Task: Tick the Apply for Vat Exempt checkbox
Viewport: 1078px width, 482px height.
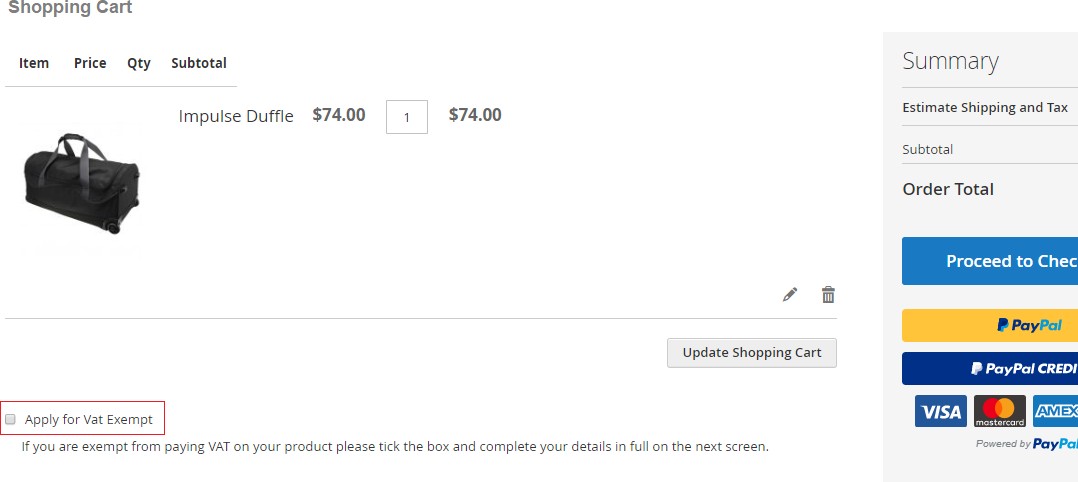Action: (x=11, y=420)
